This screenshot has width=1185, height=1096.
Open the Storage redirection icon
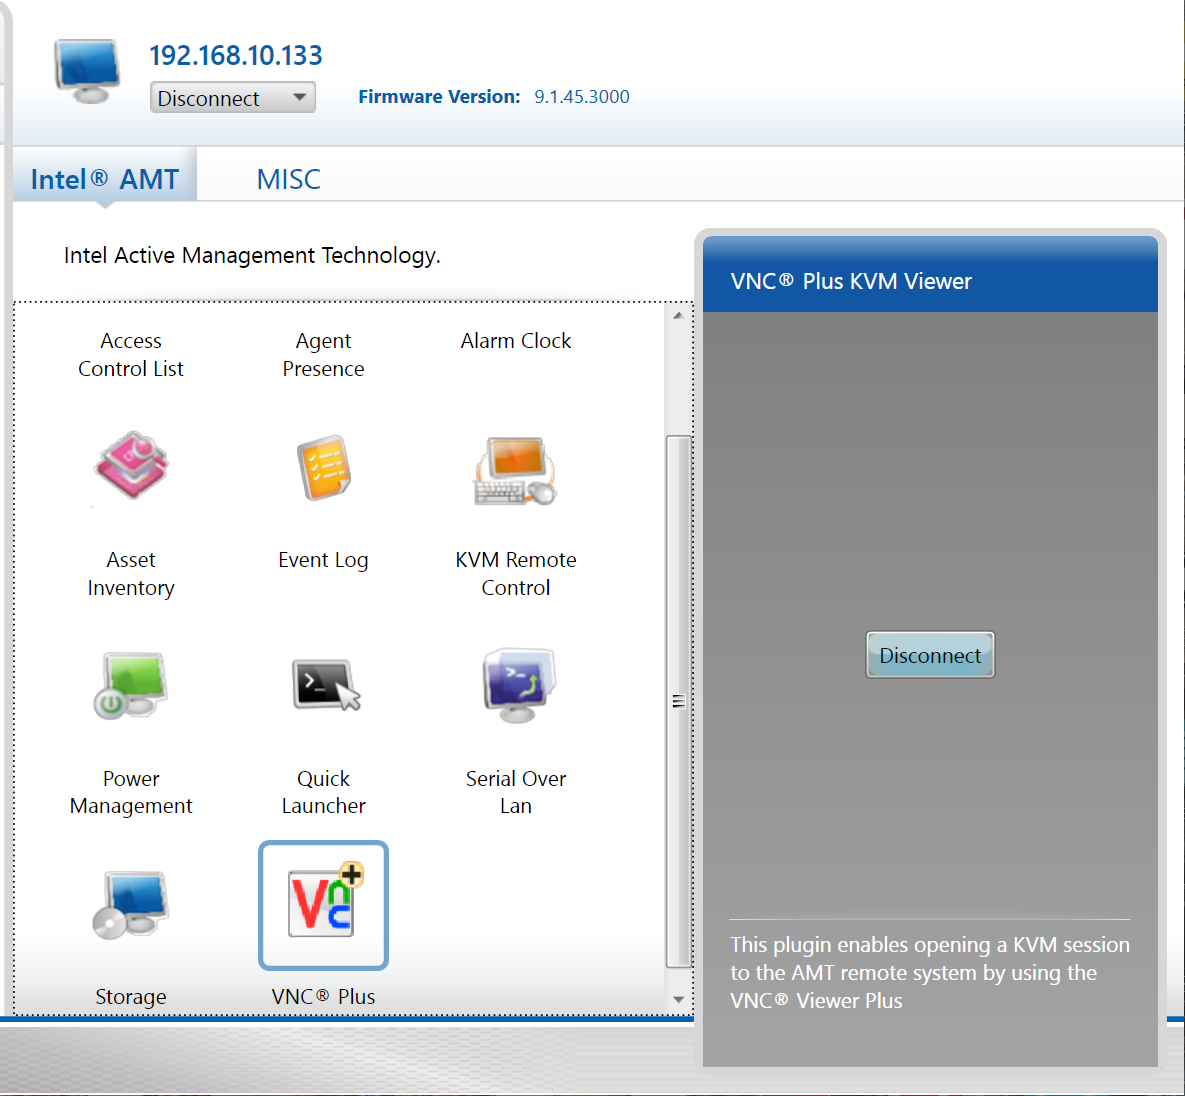pos(131,905)
